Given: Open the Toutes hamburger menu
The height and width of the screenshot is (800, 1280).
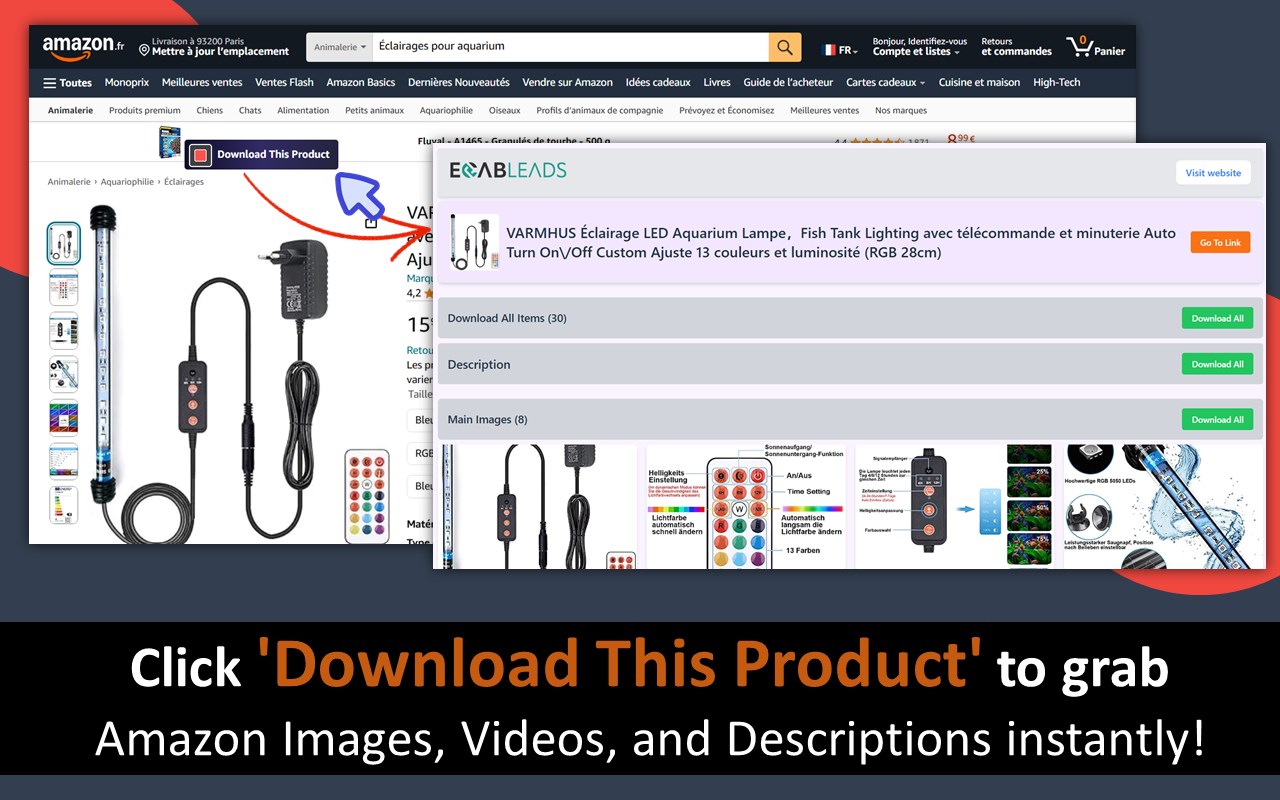Looking at the screenshot, I should [x=67, y=83].
